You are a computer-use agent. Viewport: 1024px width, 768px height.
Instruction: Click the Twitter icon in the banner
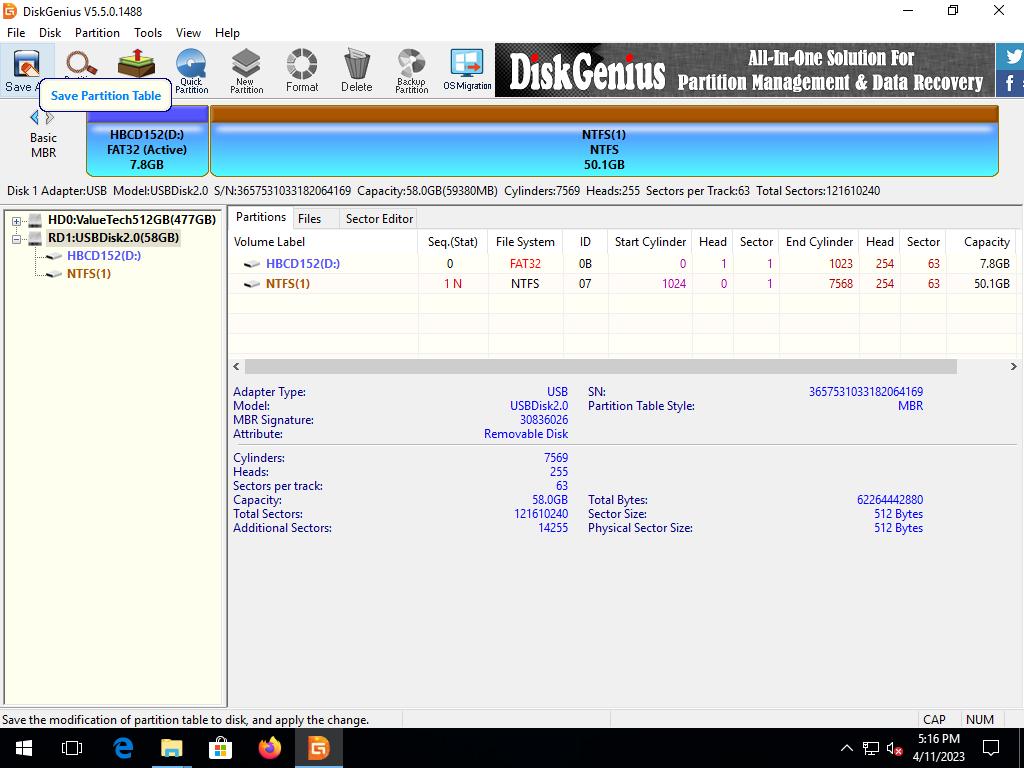[x=1012, y=56]
